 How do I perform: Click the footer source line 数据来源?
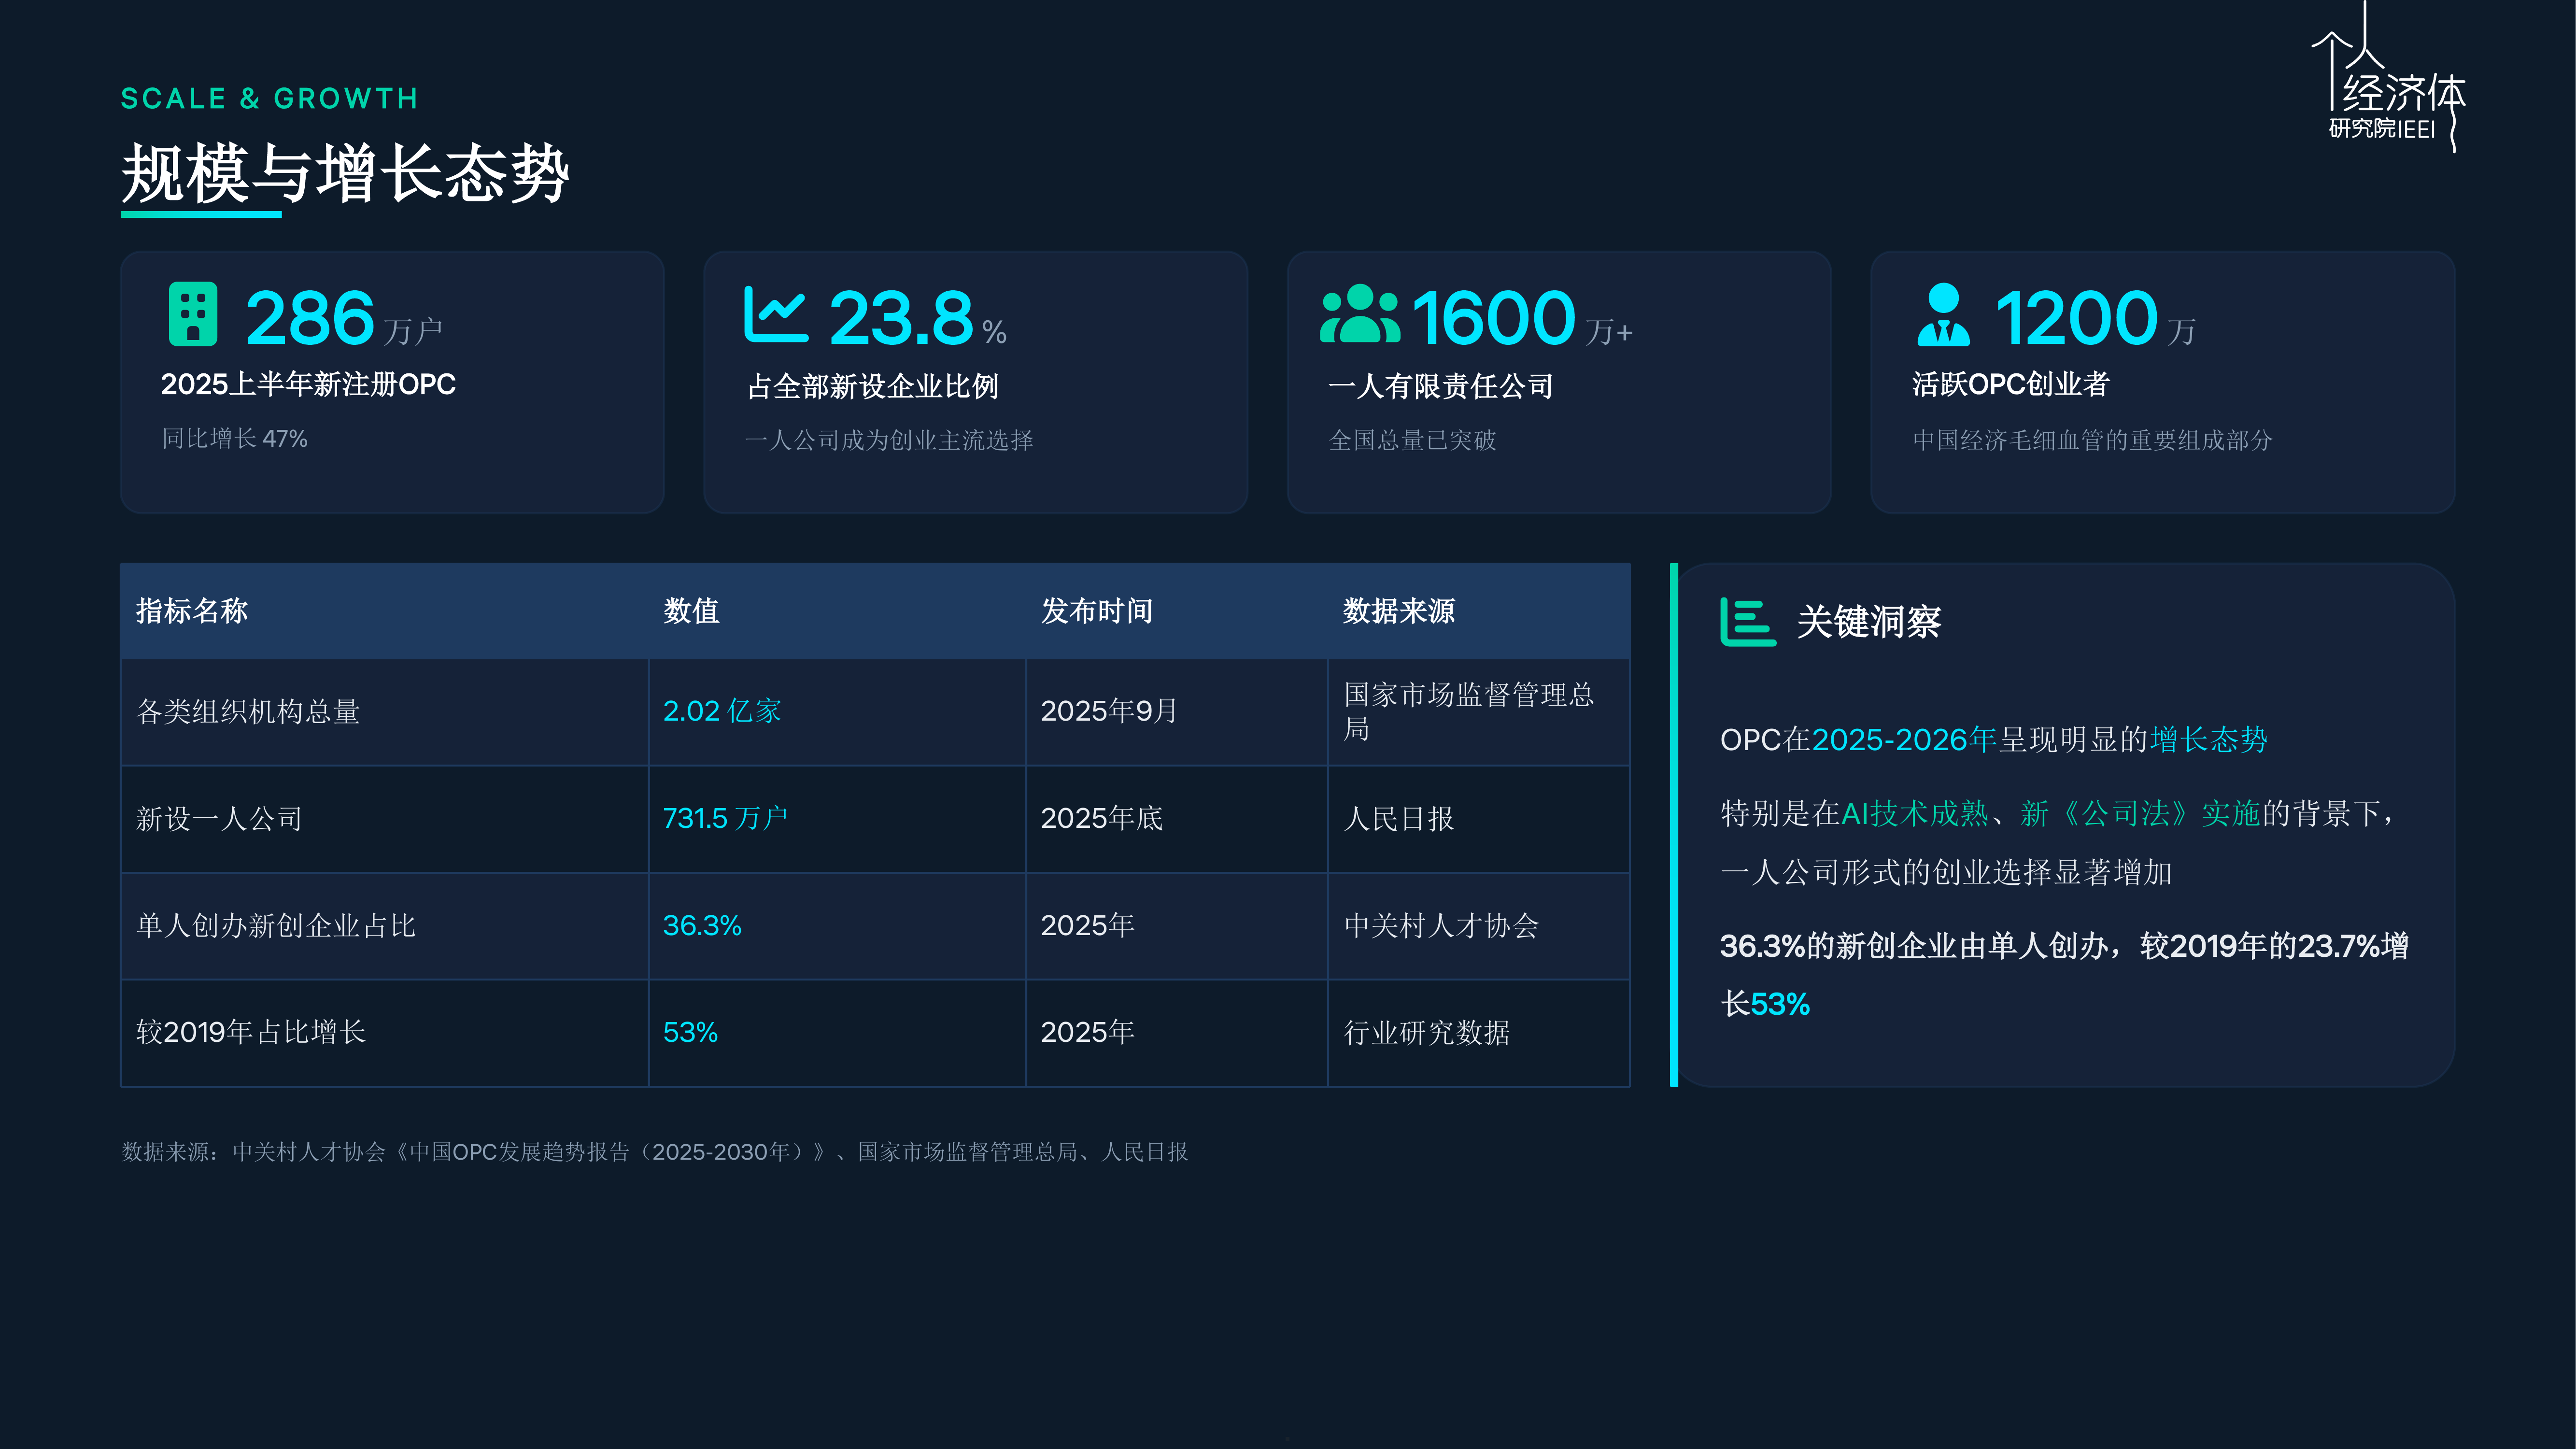pyautogui.click(x=655, y=1153)
